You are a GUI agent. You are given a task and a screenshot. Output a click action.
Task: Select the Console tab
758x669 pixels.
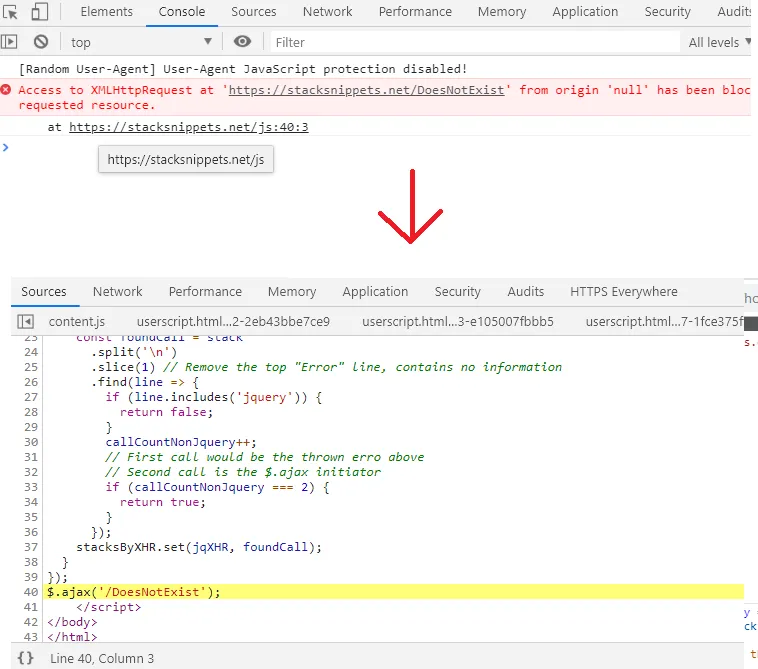point(182,12)
